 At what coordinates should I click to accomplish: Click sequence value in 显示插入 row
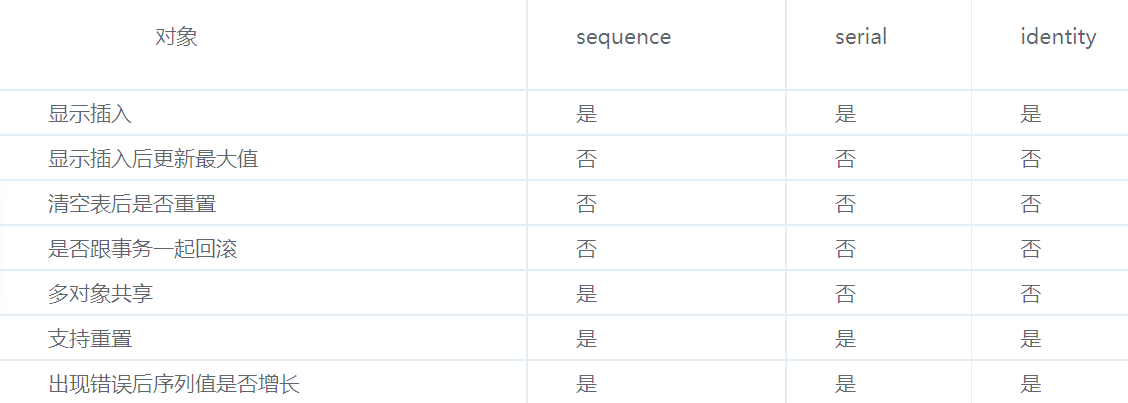[x=587, y=114]
